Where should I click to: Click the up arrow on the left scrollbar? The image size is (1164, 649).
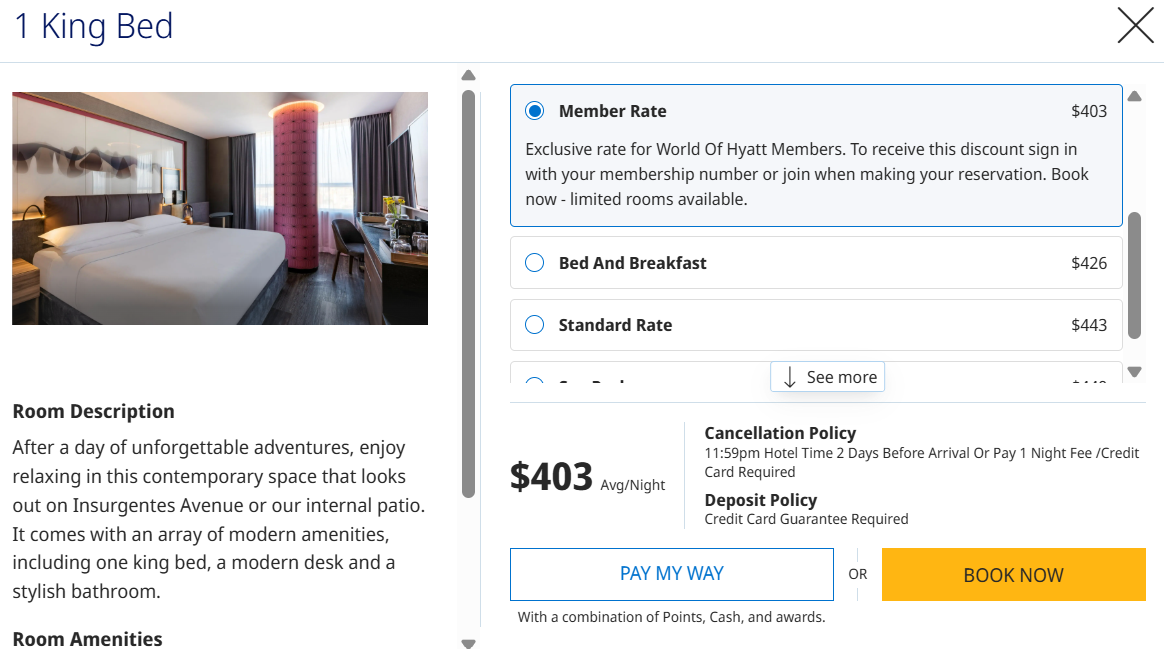pos(468,74)
